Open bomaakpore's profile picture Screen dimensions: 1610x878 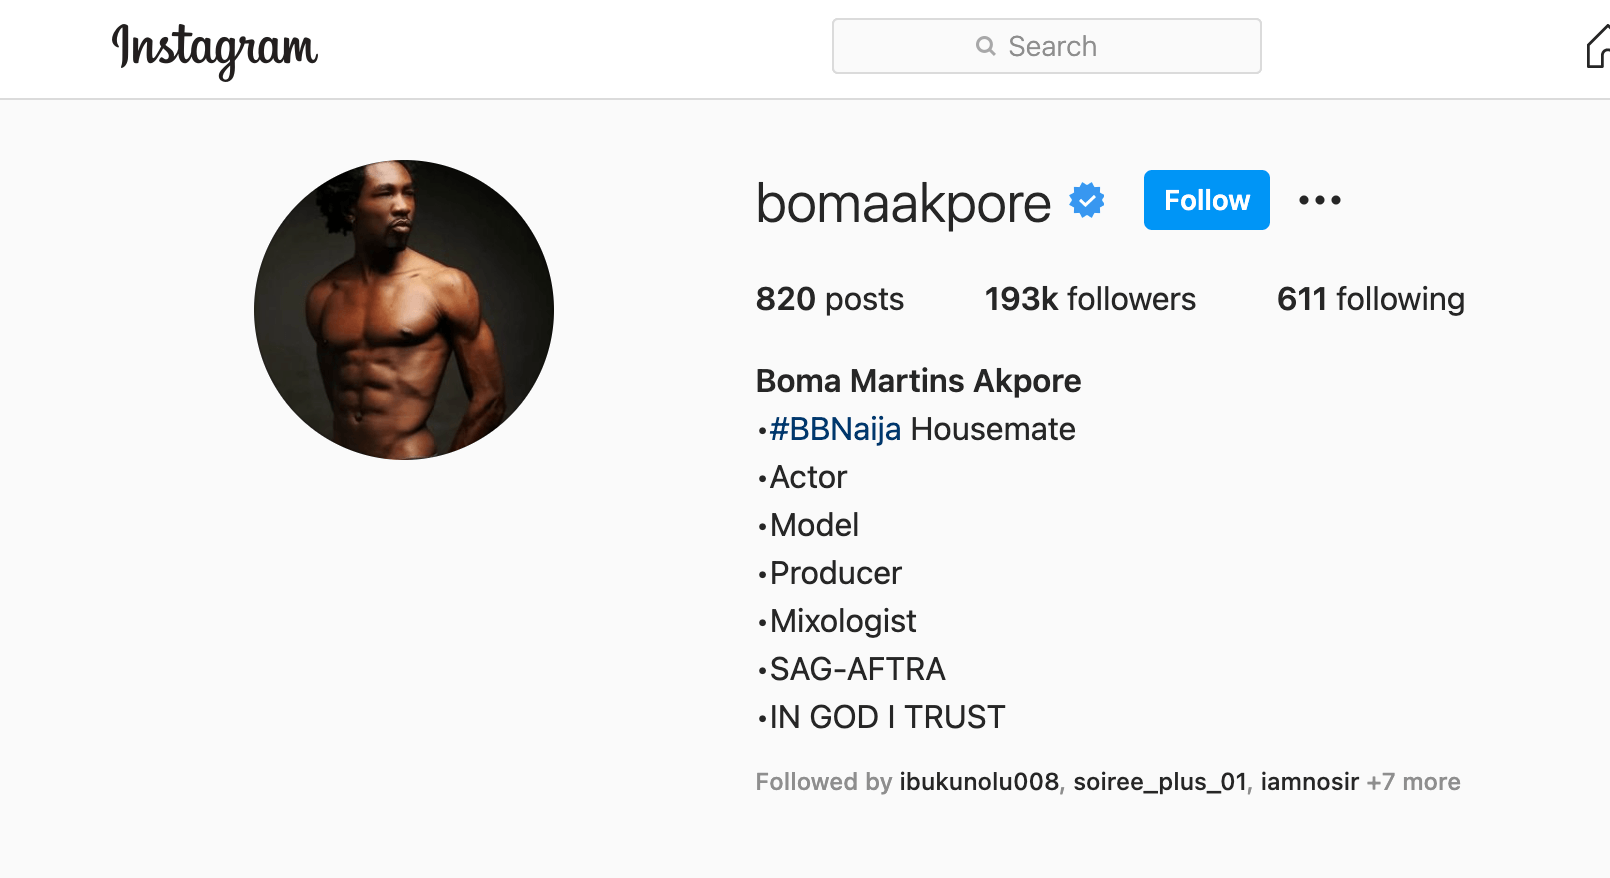404,310
